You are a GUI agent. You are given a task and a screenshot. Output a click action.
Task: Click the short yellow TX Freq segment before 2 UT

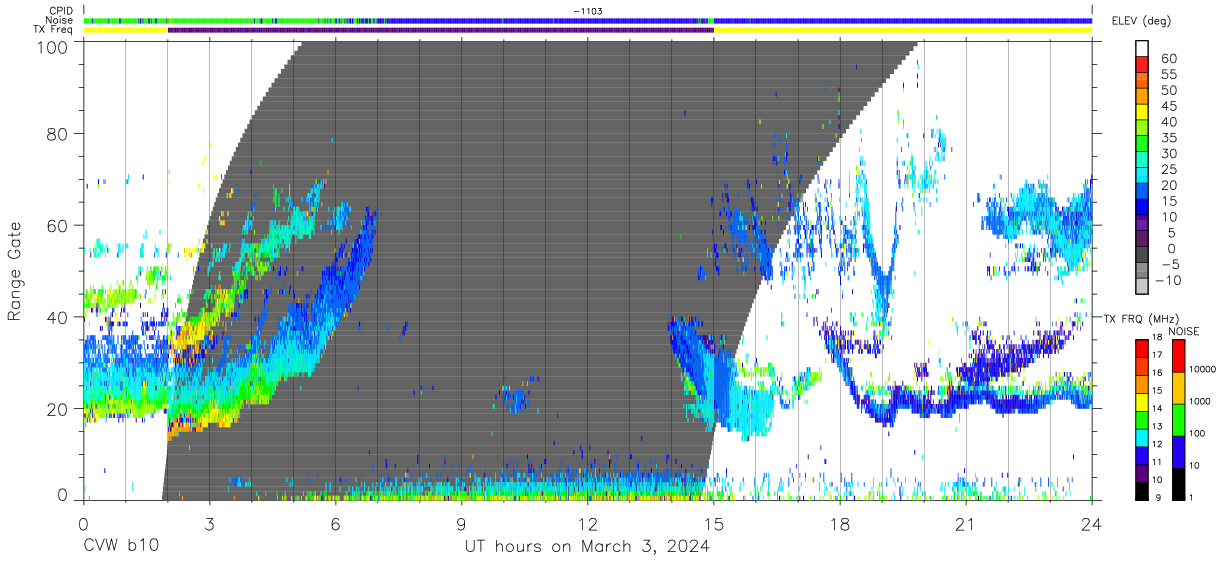(126, 30)
